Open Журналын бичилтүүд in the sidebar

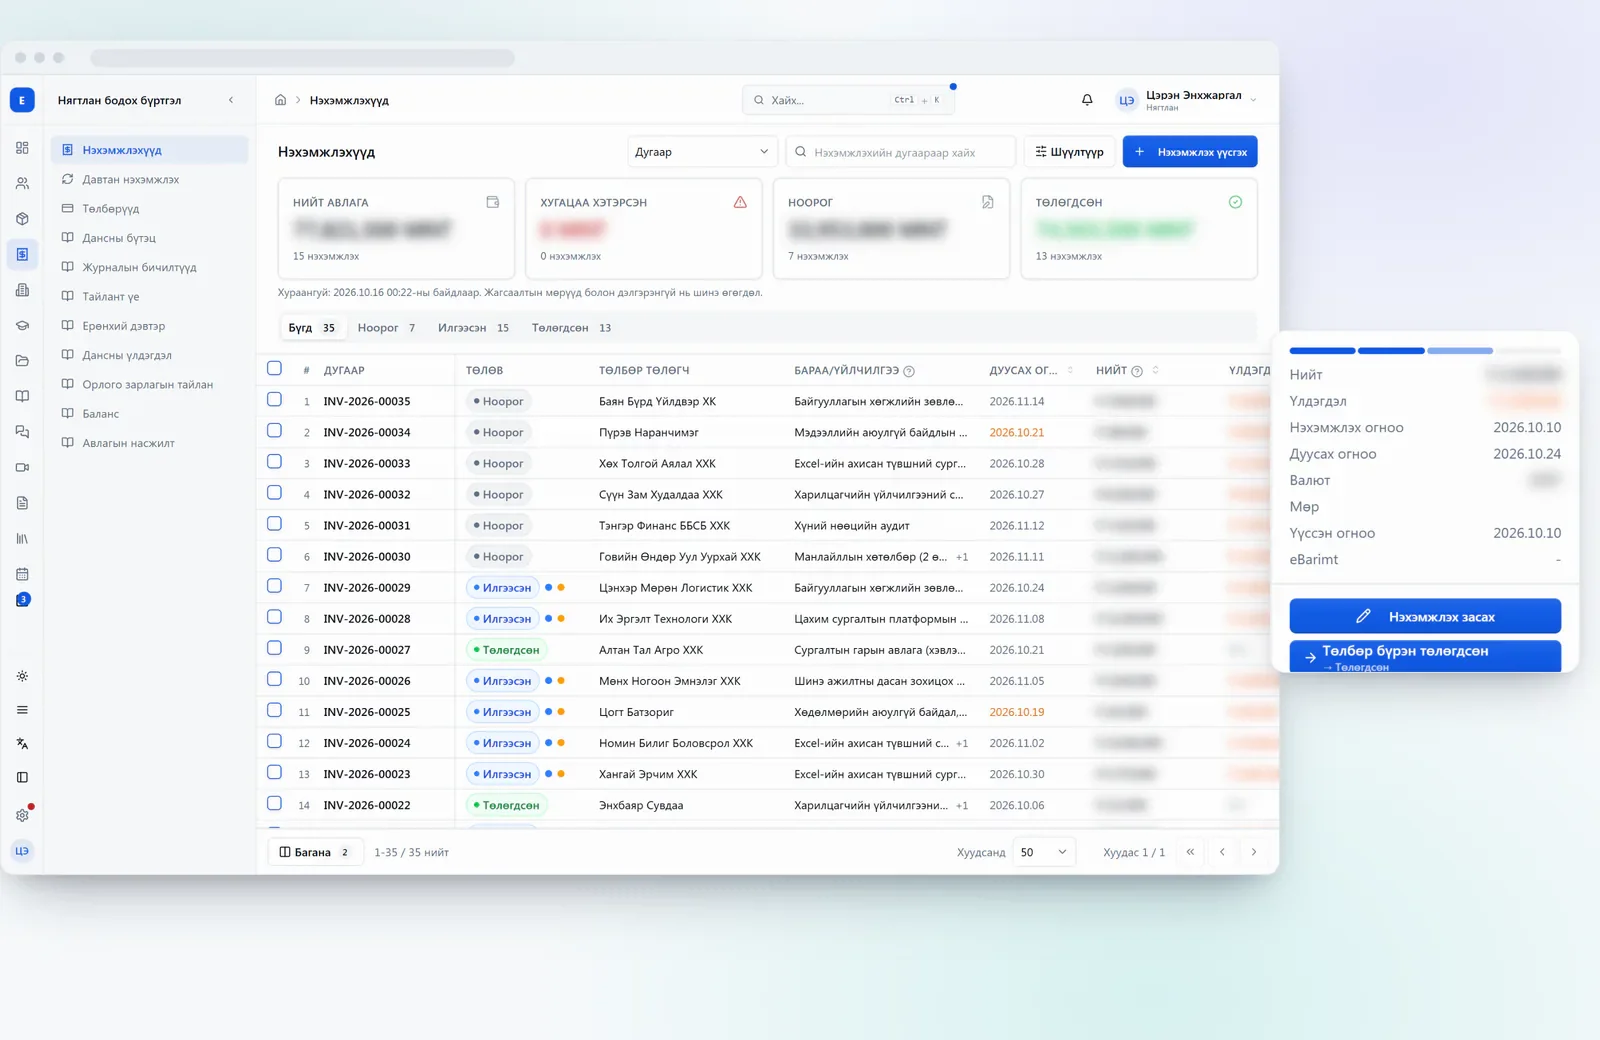(150, 267)
